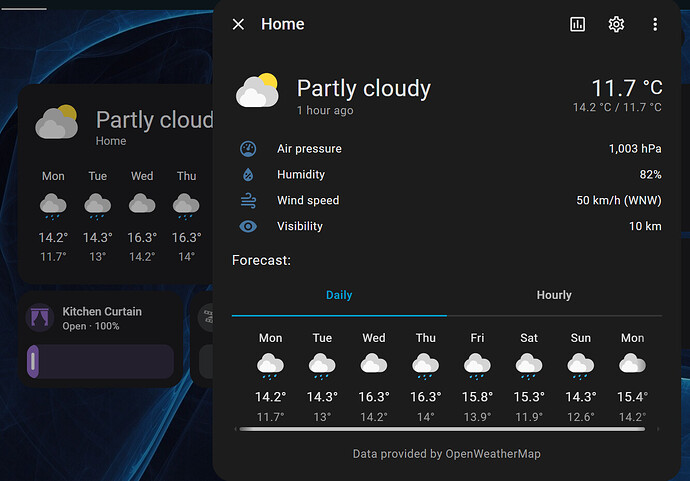This screenshot has width=690, height=481.
Task: Click the weather card's partly cloudy icon
Action: [x=57, y=122]
